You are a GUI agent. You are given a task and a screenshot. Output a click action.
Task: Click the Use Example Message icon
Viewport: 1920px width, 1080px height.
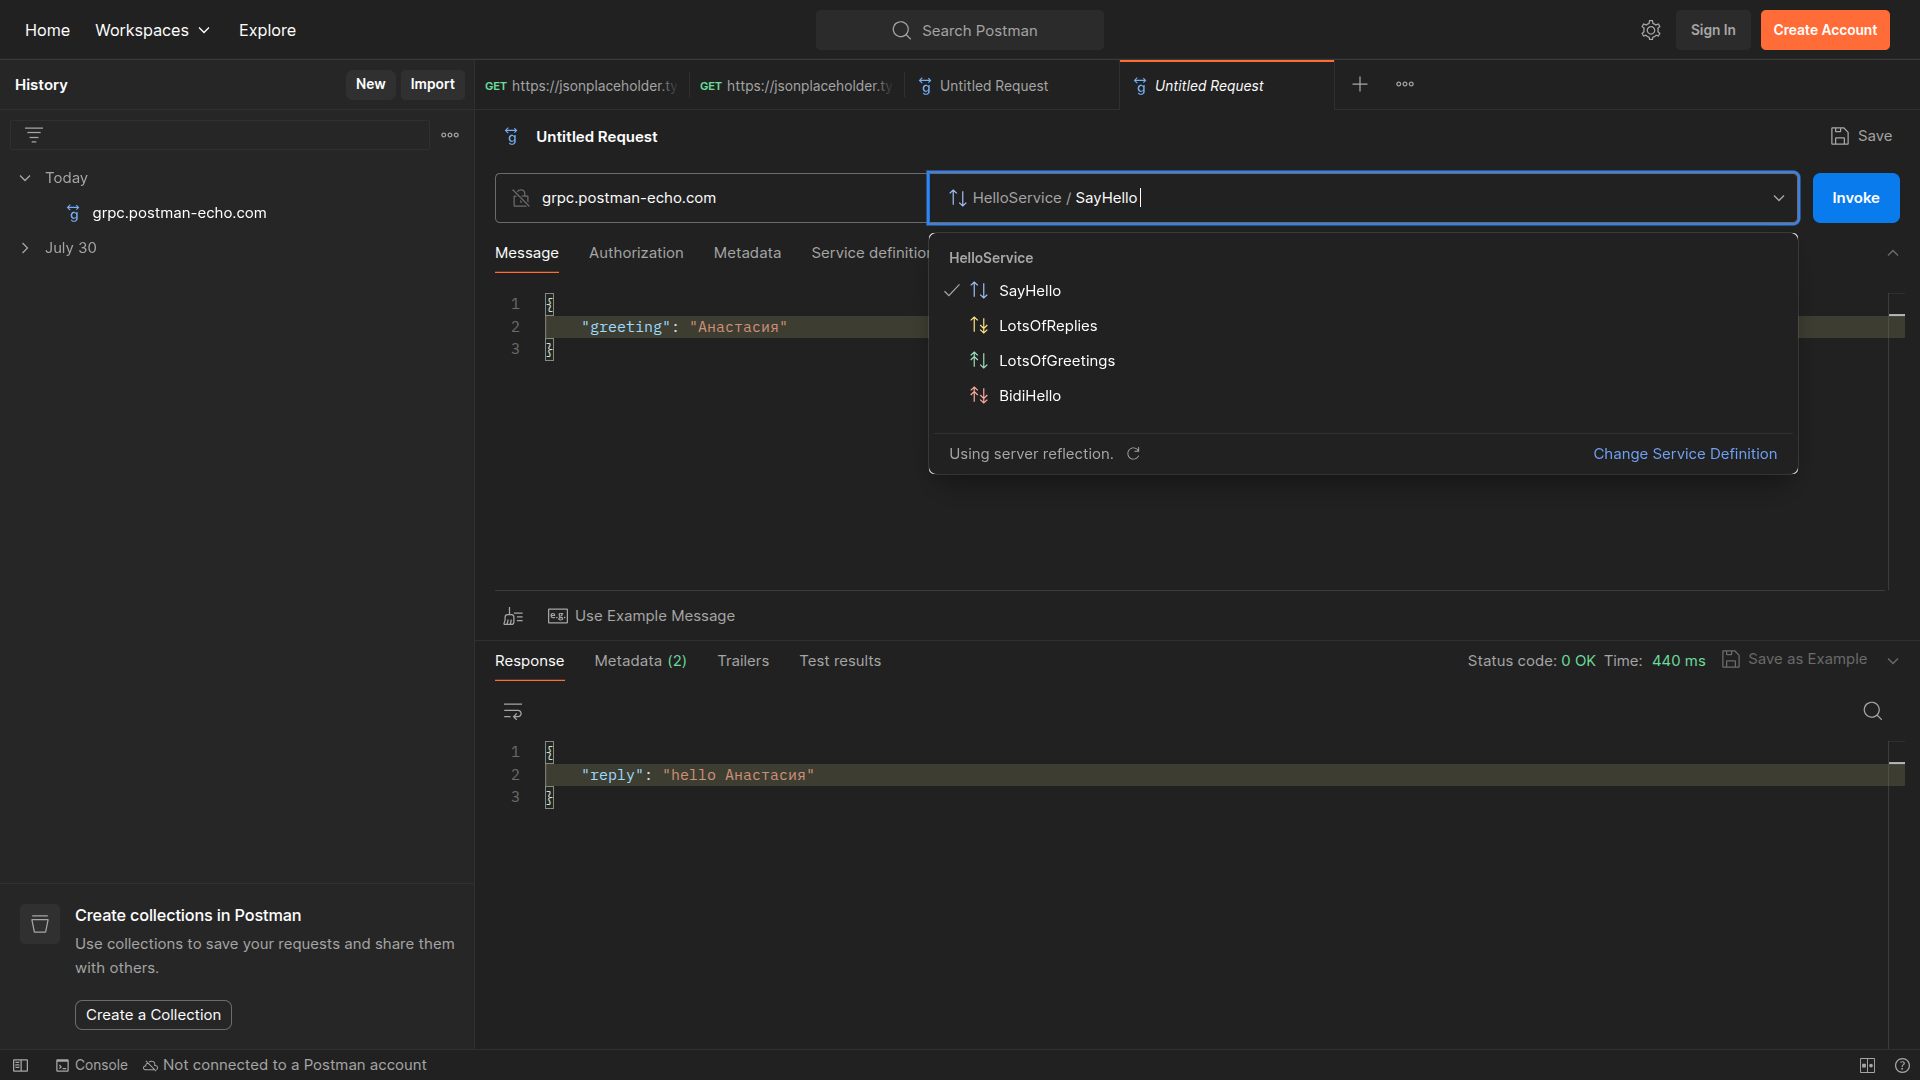coord(557,616)
